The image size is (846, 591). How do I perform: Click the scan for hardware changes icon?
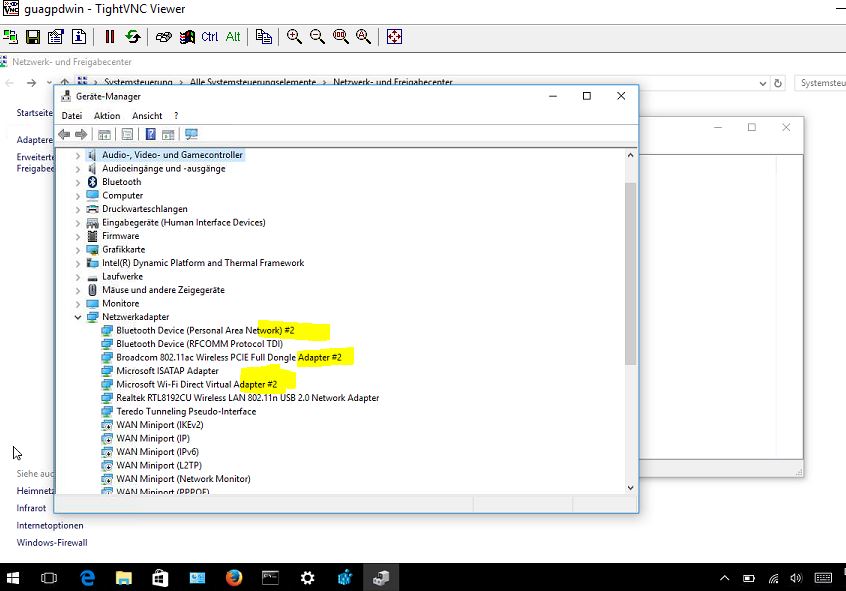click(x=191, y=134)
